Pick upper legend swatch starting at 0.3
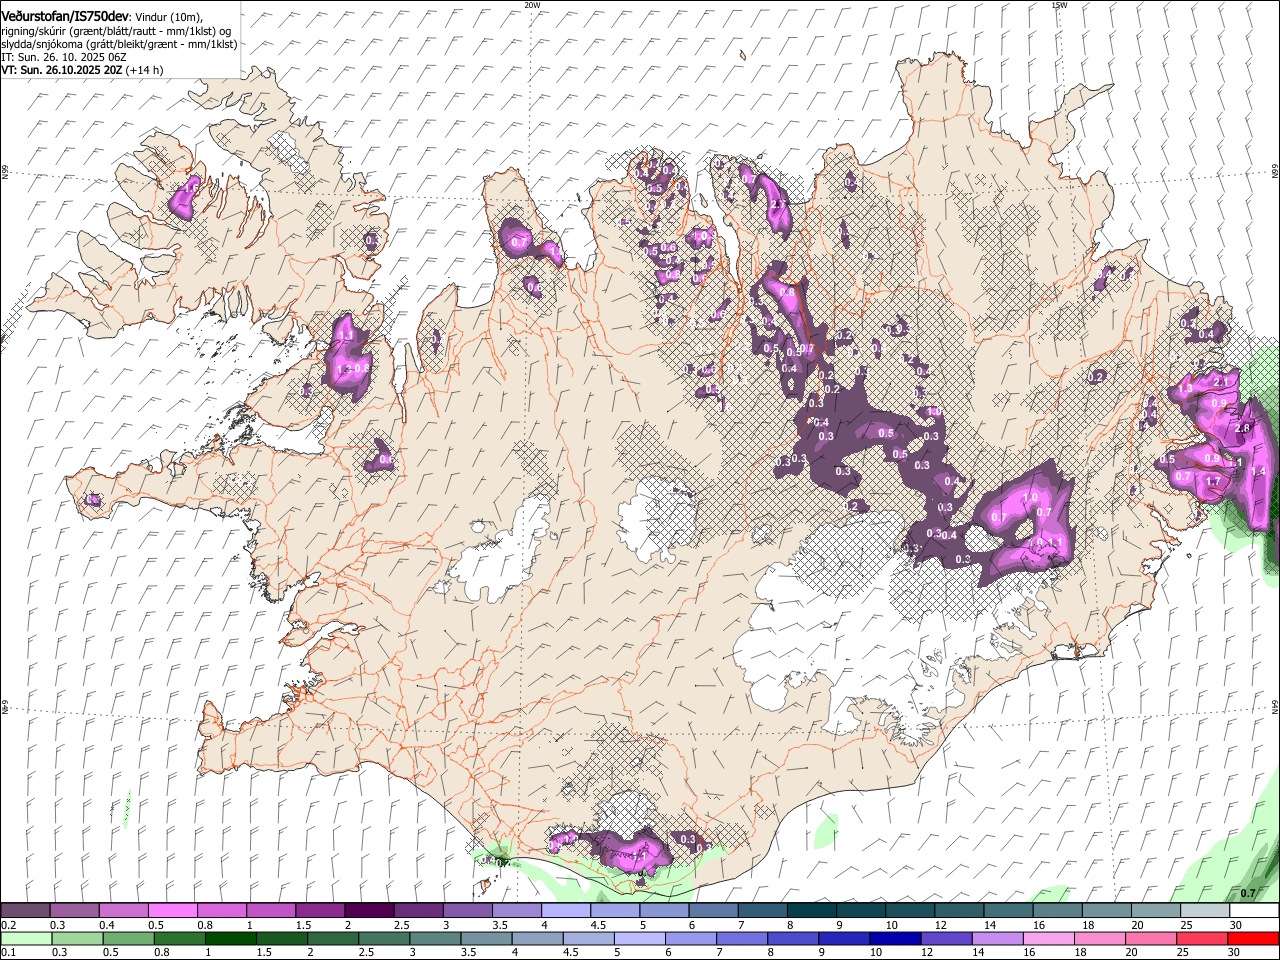 click(74, 911)
